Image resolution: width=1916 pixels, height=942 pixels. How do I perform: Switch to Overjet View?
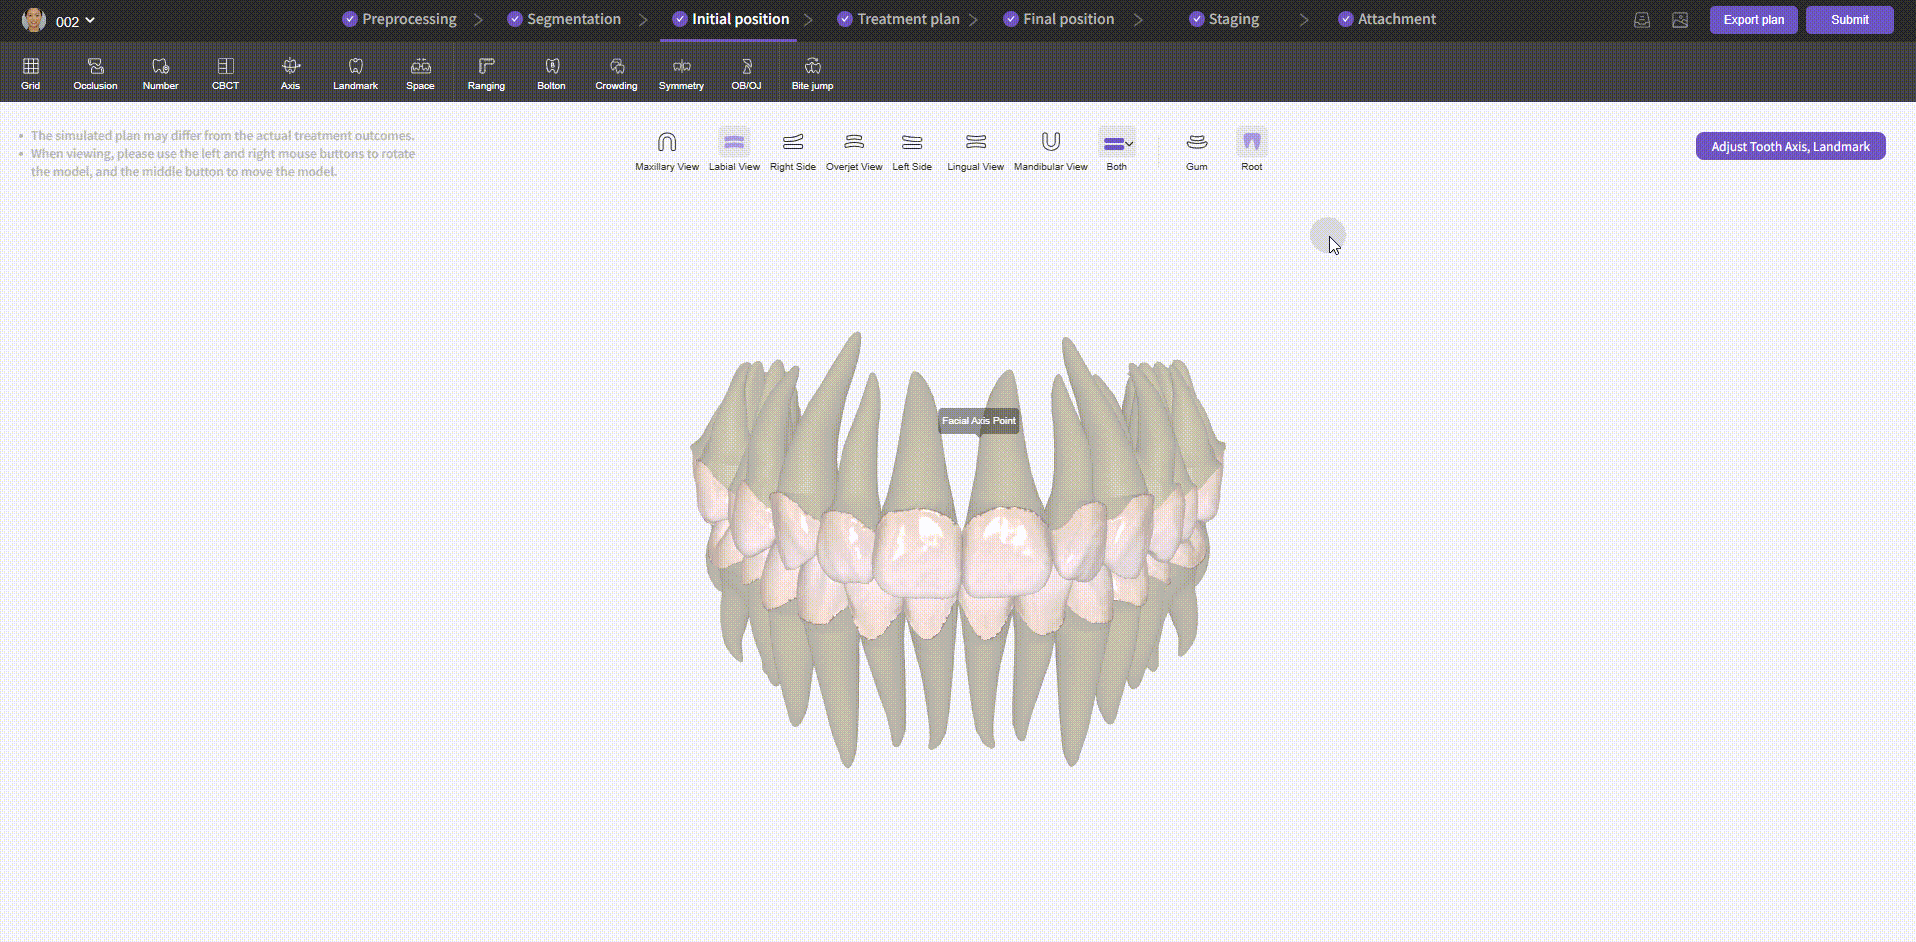[854, 151]
